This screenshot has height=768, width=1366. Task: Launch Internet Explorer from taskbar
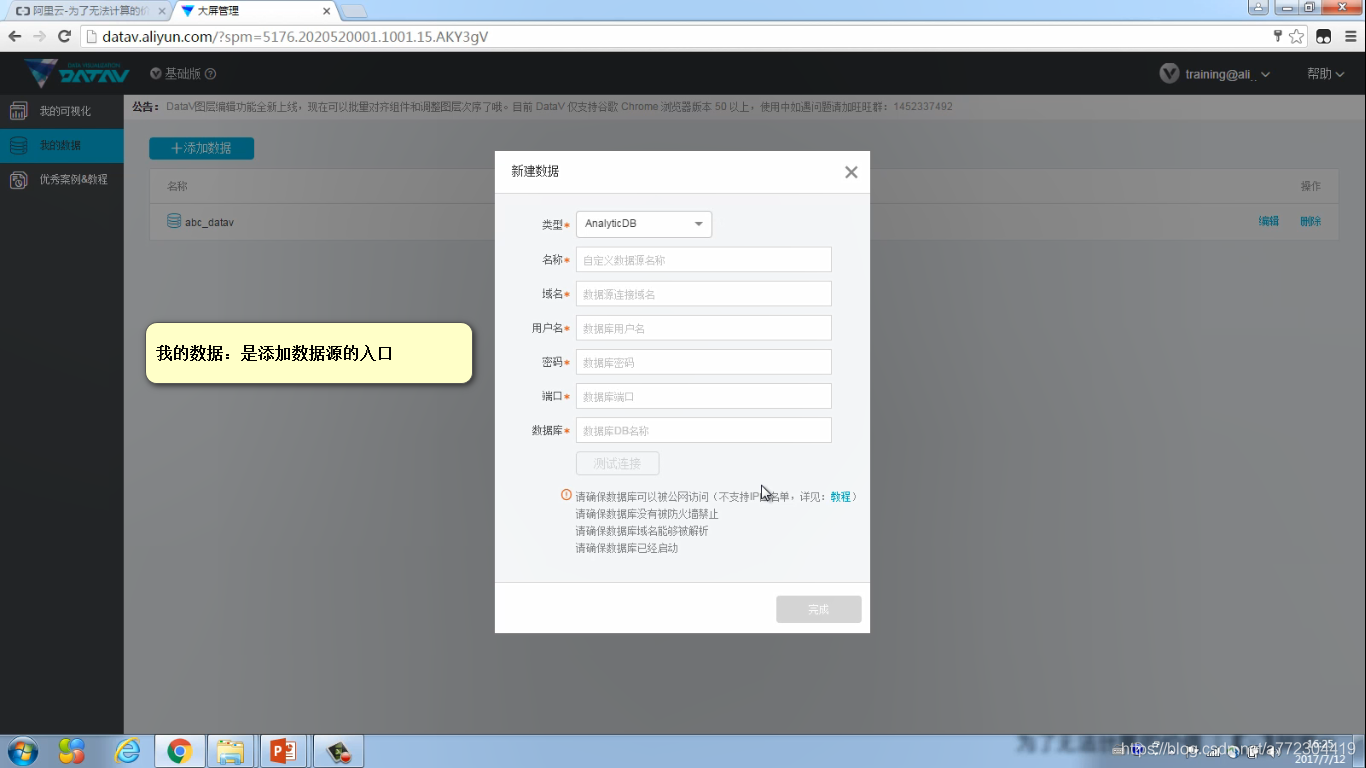pyautogui.click(x=127, y=751)
